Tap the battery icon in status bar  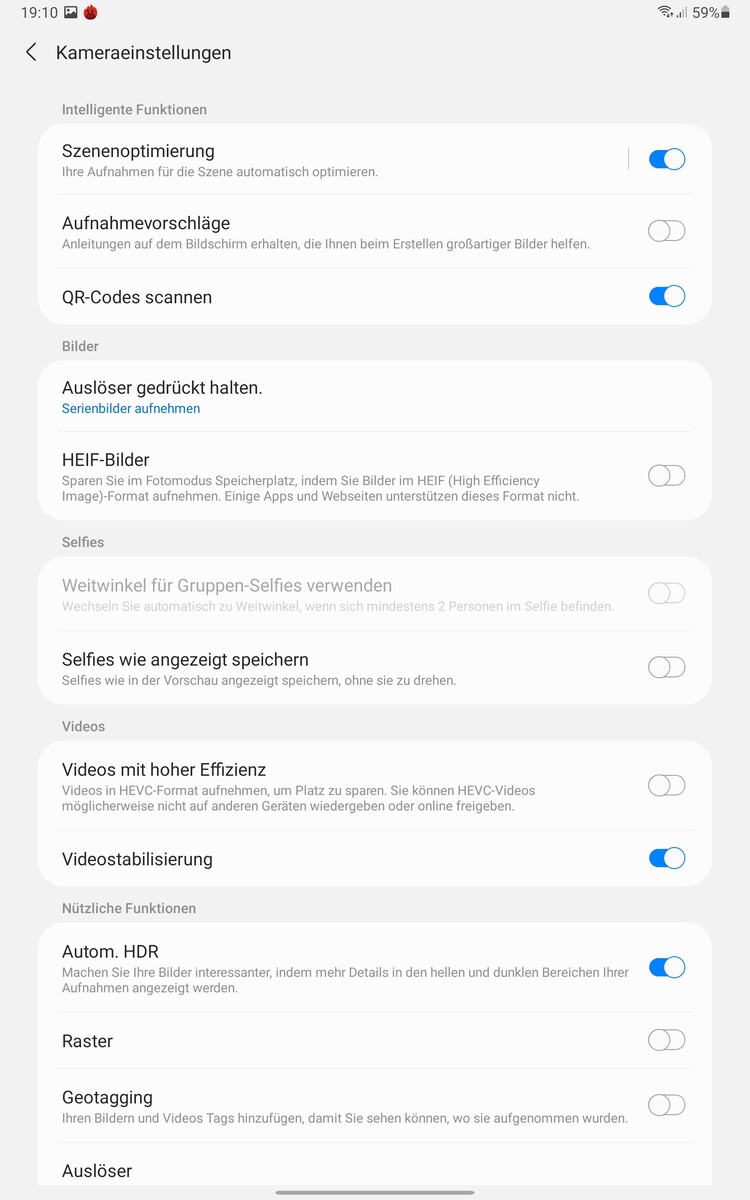click(726, 13)
